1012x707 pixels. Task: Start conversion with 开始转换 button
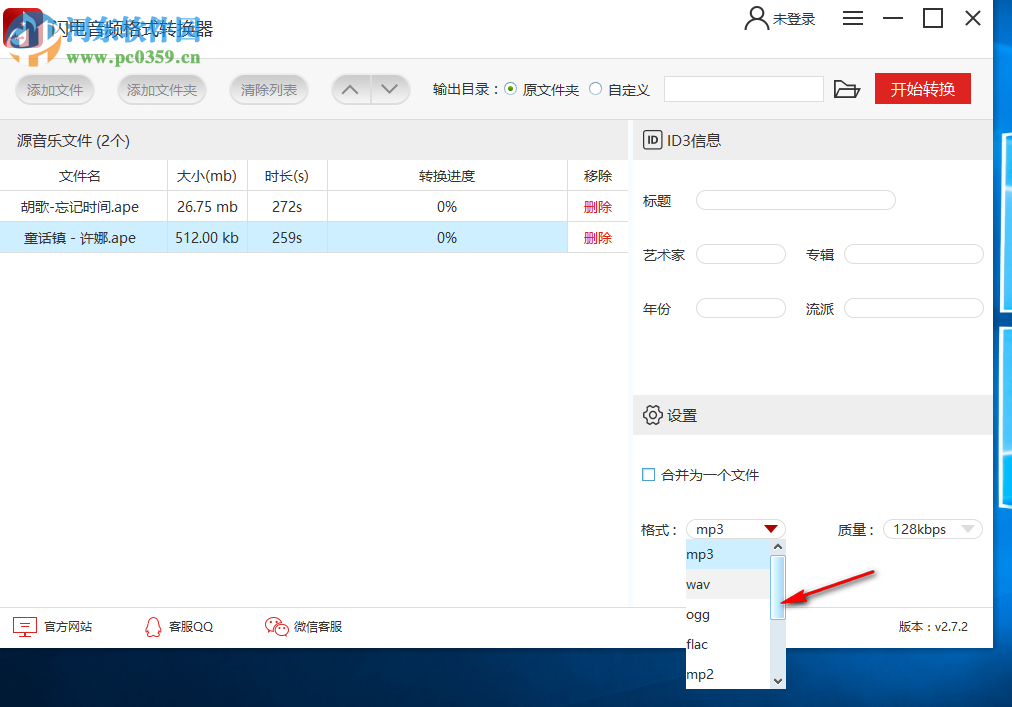[922, 88]
